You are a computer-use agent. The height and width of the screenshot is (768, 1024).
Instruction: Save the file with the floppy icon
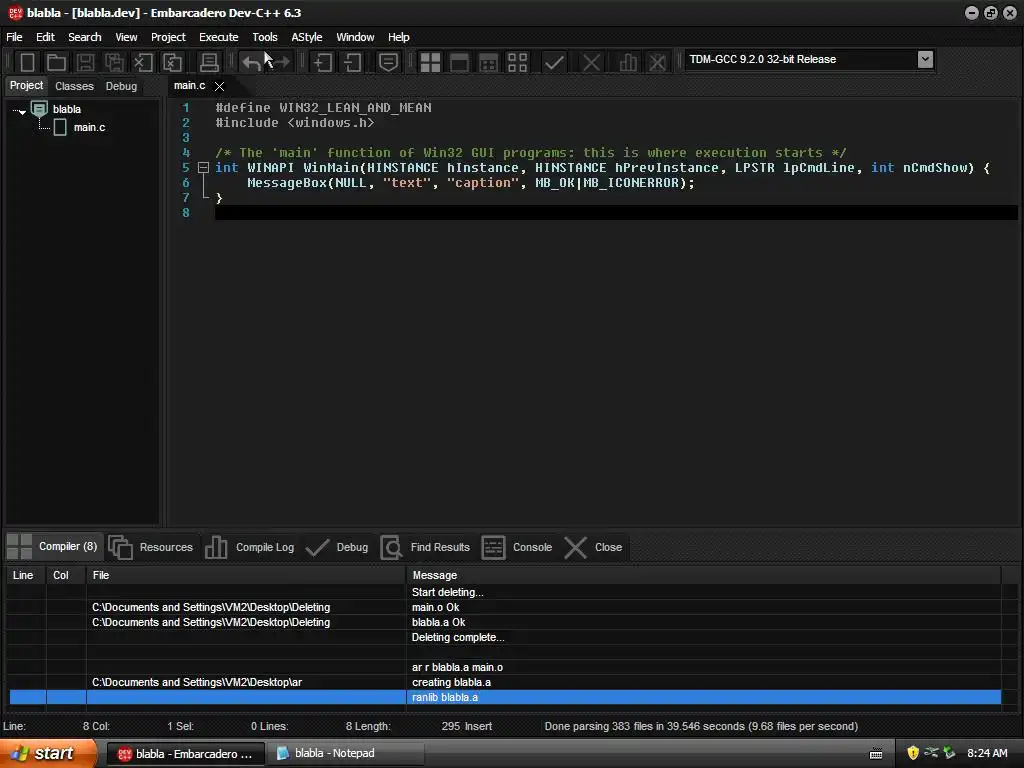(x=86, y=62)
